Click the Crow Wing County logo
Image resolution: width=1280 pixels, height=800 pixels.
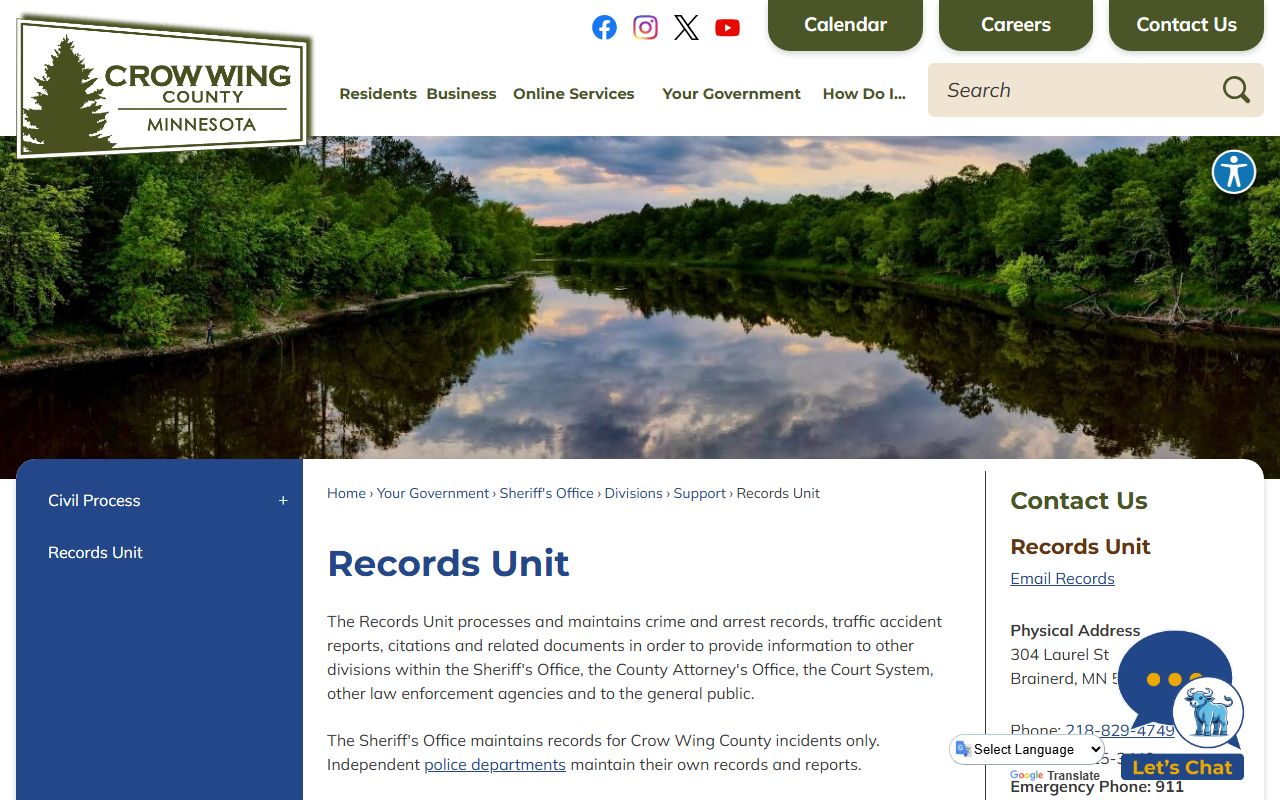coord(163,88)
